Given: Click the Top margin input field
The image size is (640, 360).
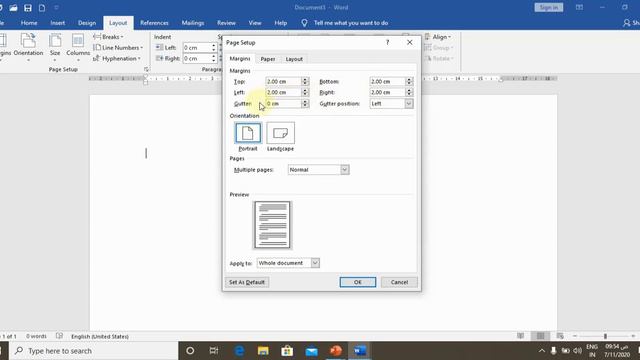Looking at the screenshot, I should point(283,82).
